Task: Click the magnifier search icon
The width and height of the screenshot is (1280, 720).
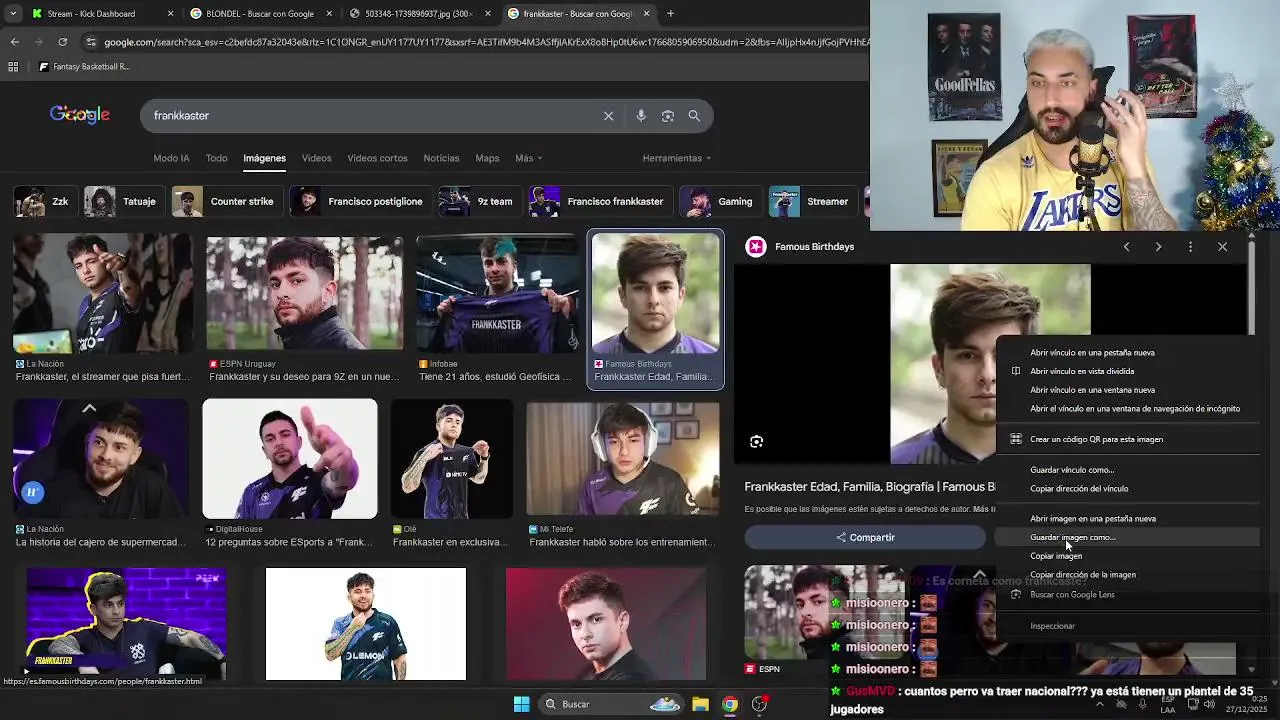Action: click(694, 116)
